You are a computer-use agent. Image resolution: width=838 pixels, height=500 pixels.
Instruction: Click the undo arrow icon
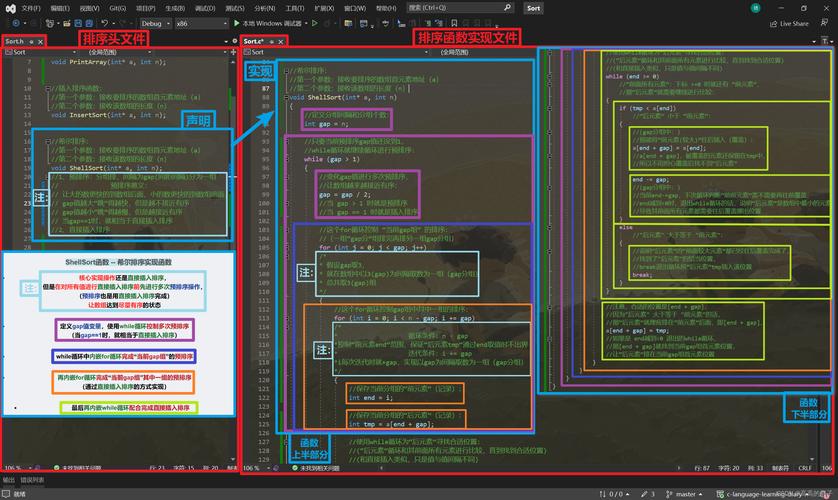pos(104,24)
